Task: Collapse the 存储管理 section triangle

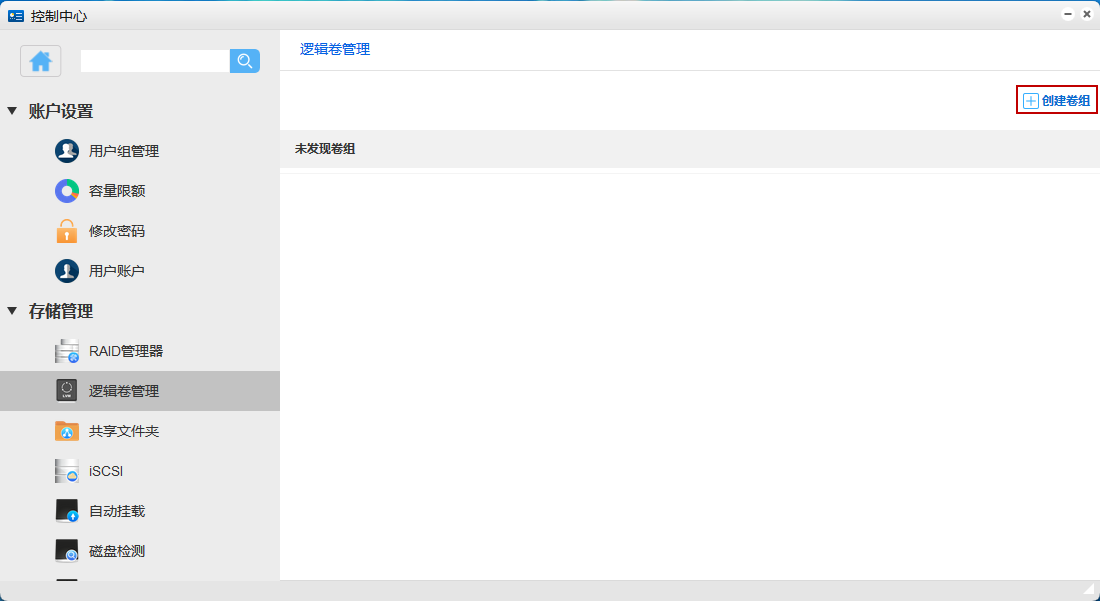Action: click(x=12, y=311)
